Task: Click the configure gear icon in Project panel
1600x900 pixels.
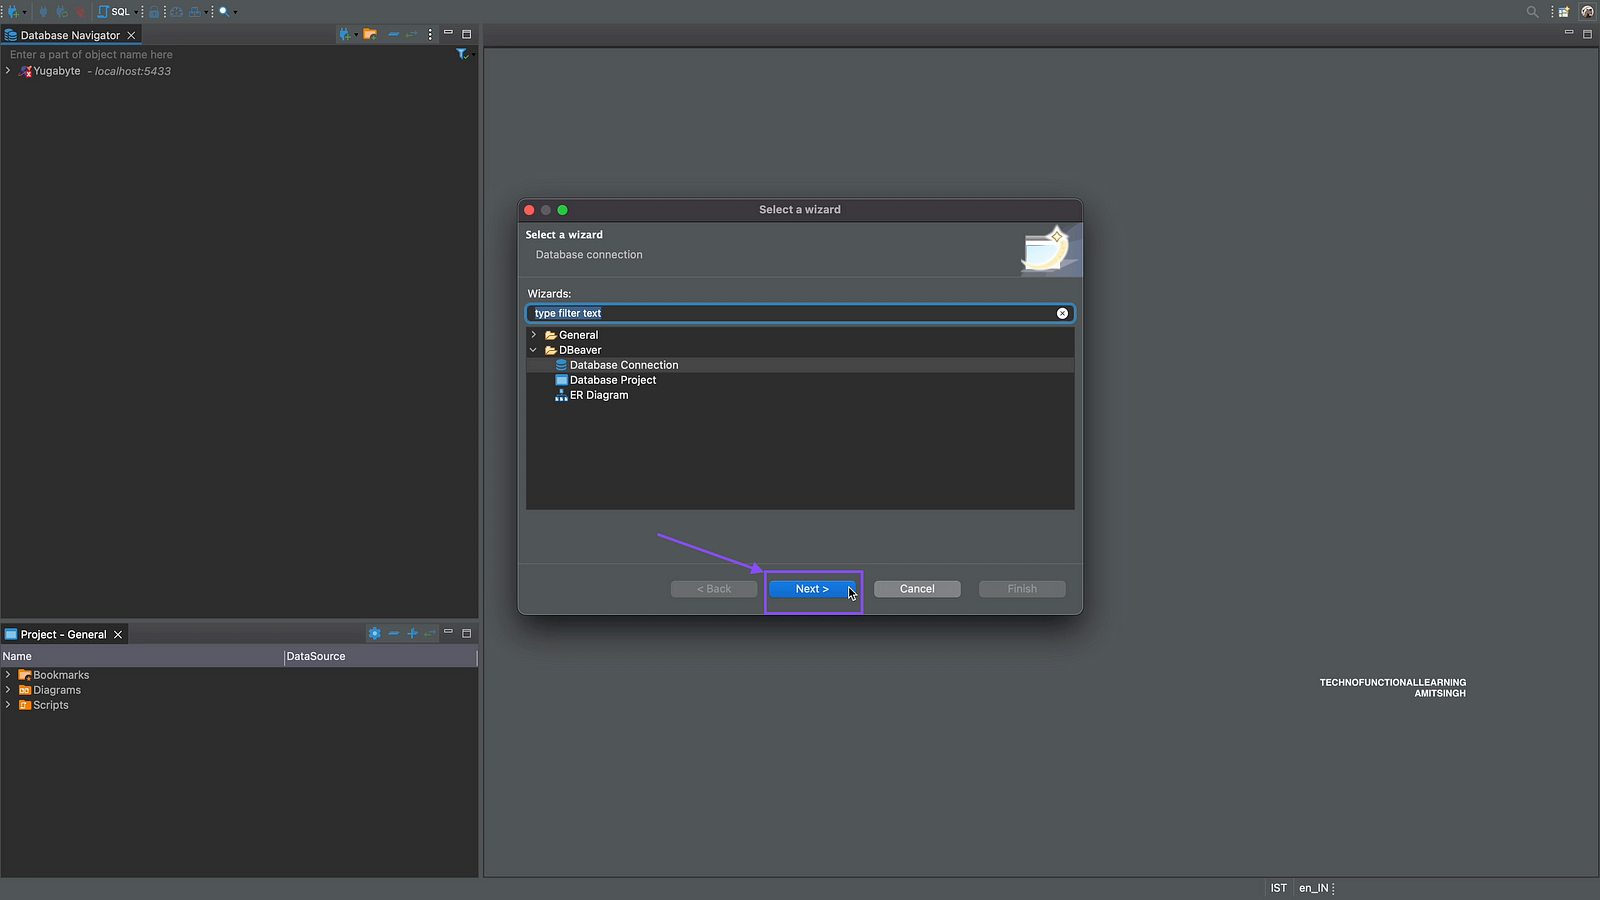Action: [374, 634]
